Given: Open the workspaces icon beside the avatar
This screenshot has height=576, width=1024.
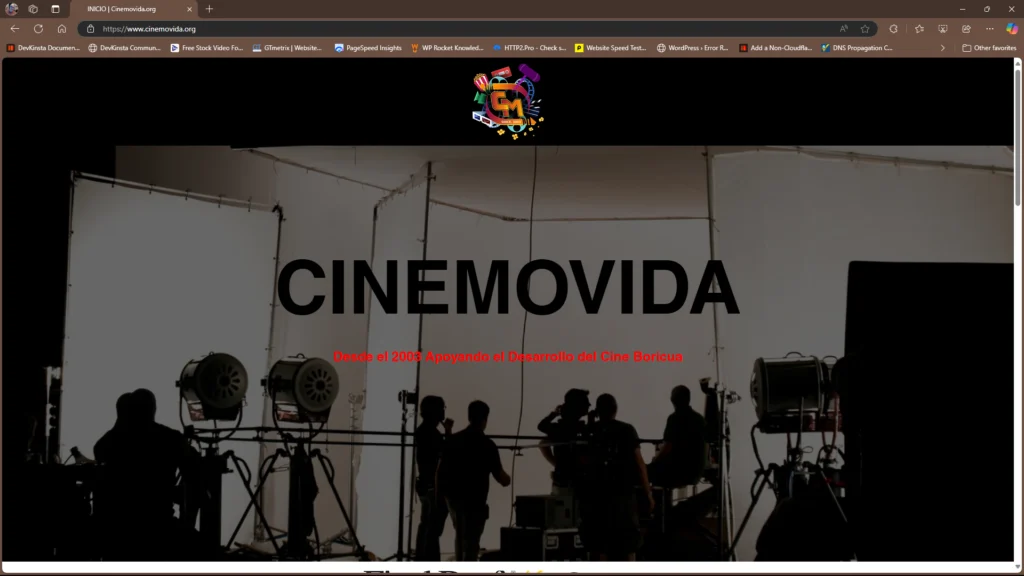Looking at the screenshot, I should point(33,10).
